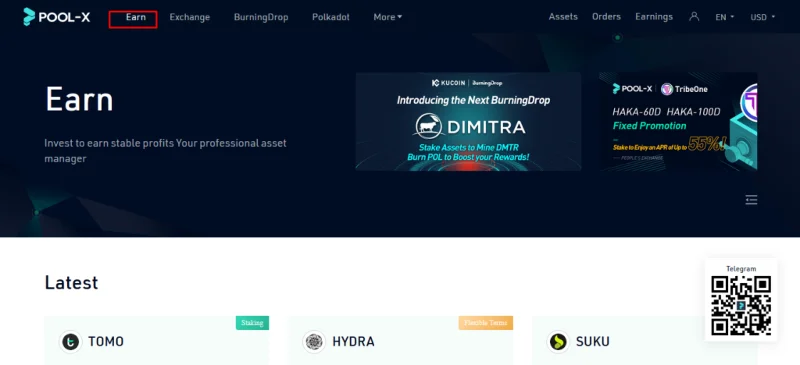Screen dimensions: 800x365
Task: Open BurningDrop in navigation bar
Action: pyautogui.click(x=261, y=17)
